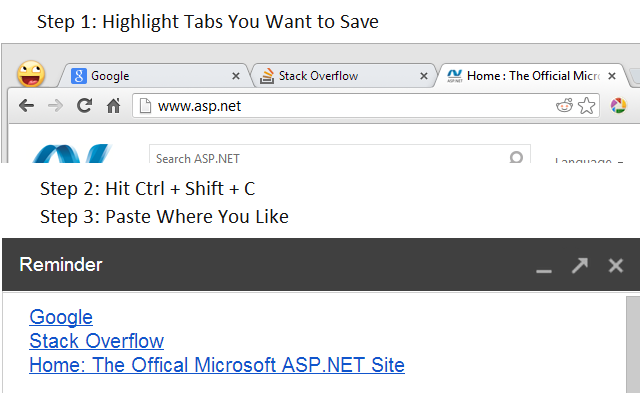The height and width of the screenshot is (400, 640).
Task: Open the Google link in Reminder
Action: 61,317
